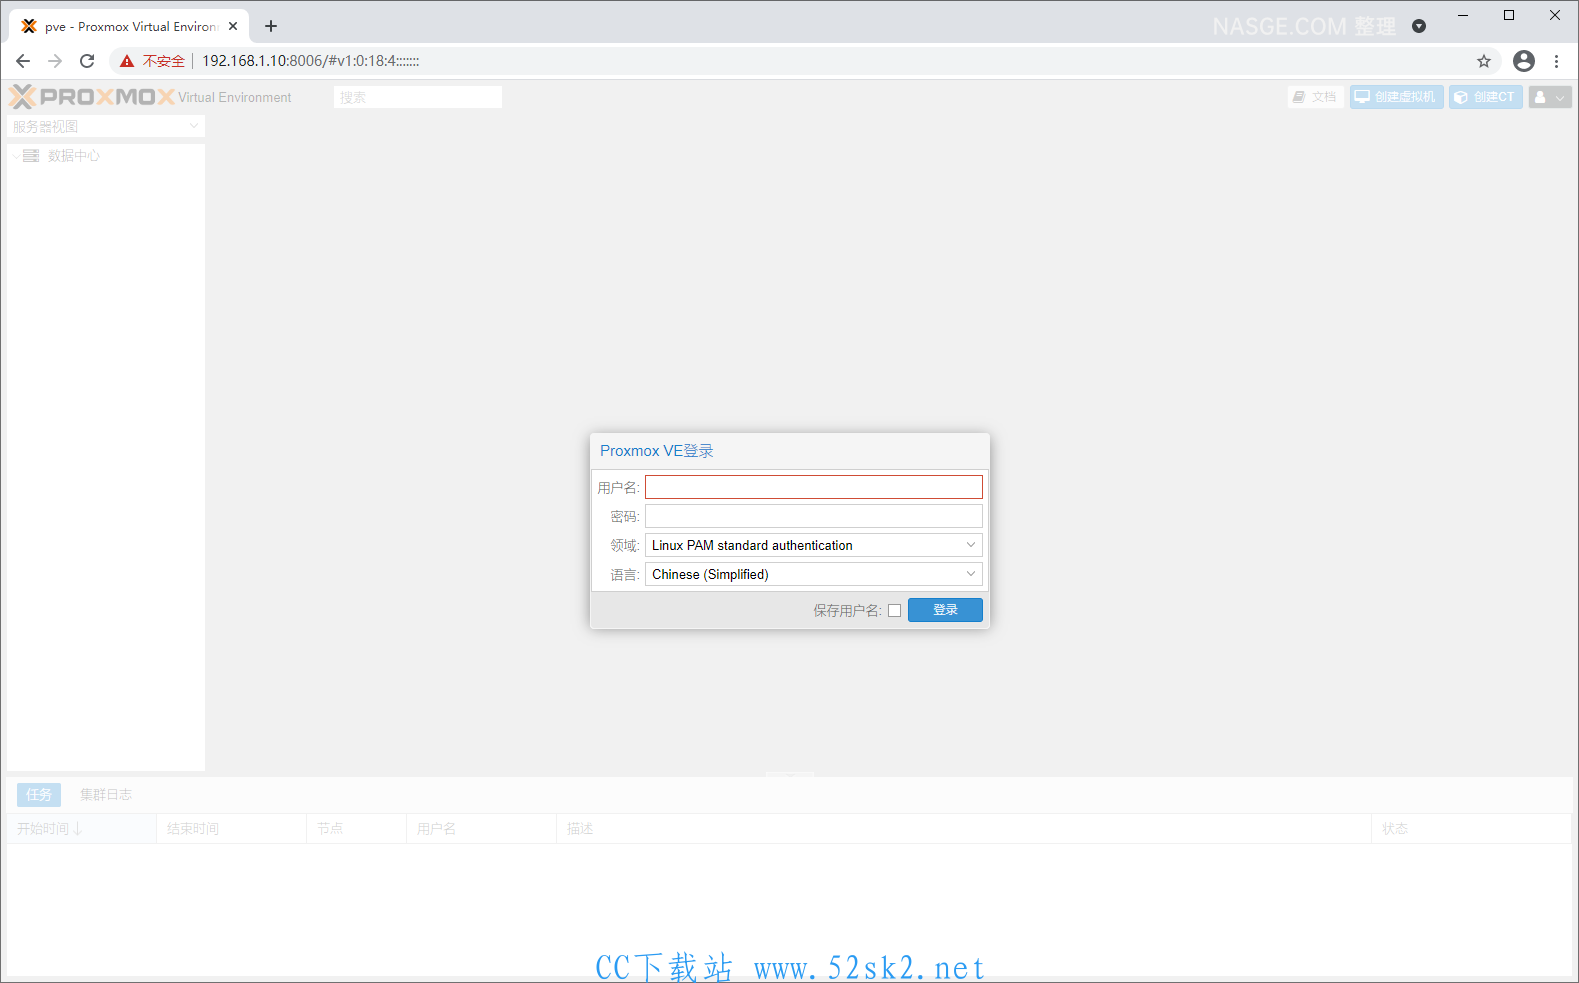Click the Create VM button
Screen dimensions: 1579x983
(x=1396, y=97)
